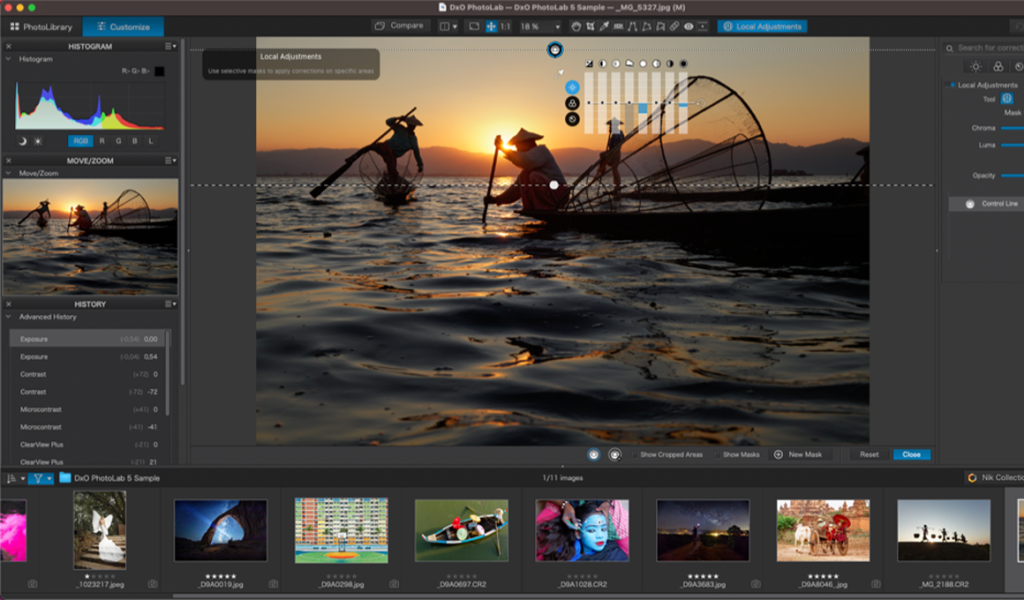Switch to the PhotoLibrary tab
1024x600 pixels.
coord(41,27)
